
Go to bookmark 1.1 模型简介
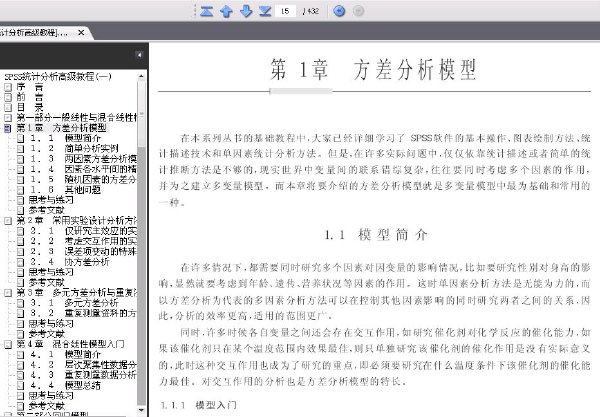pyautogui.click(x=65, y=138)
